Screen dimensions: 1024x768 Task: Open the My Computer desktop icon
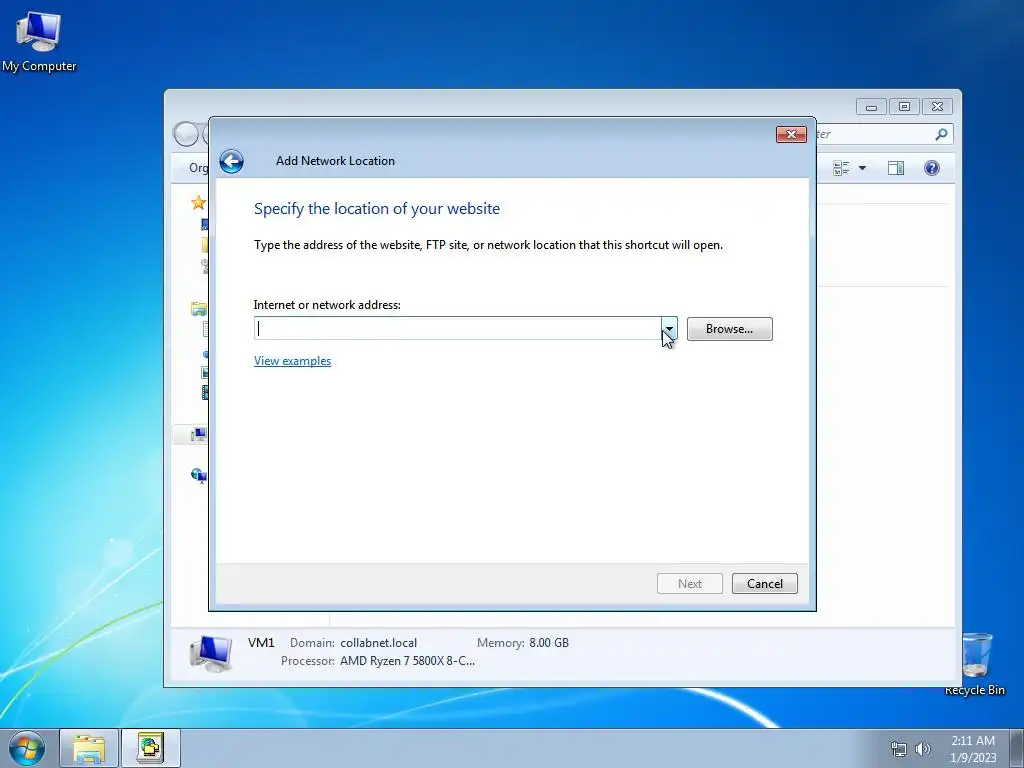coord(39,42)
